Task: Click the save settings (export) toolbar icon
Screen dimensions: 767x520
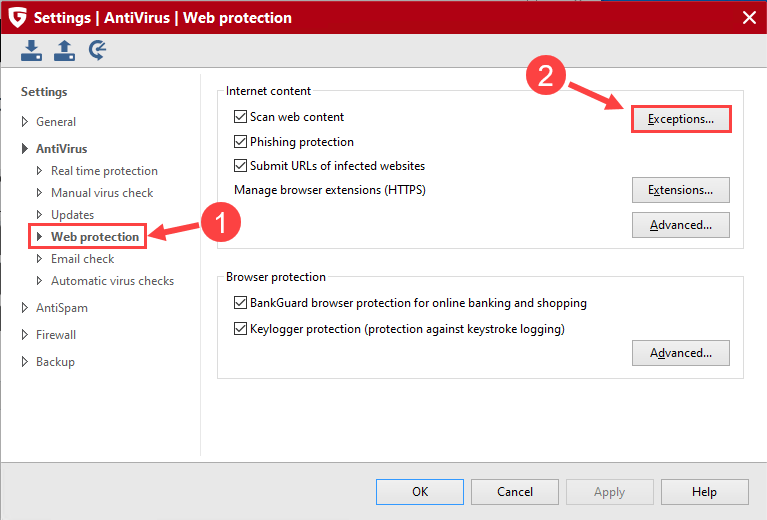Action: 65,51
